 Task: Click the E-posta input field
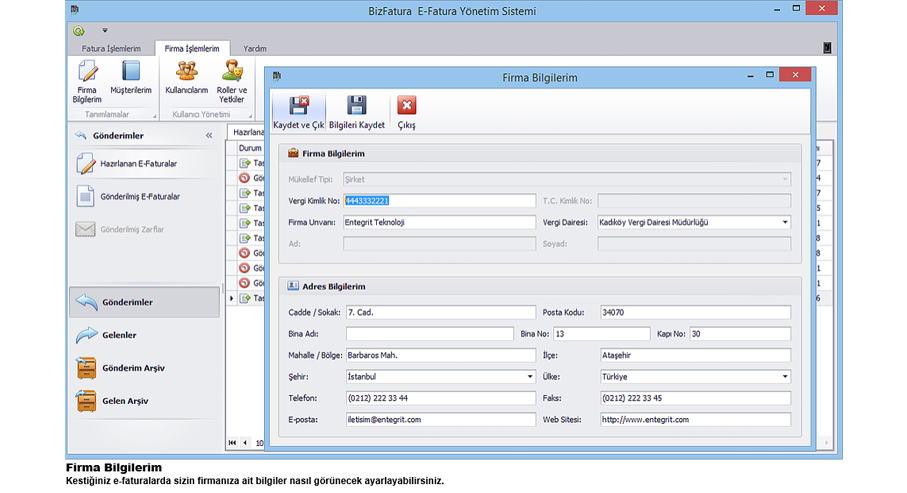440,420
